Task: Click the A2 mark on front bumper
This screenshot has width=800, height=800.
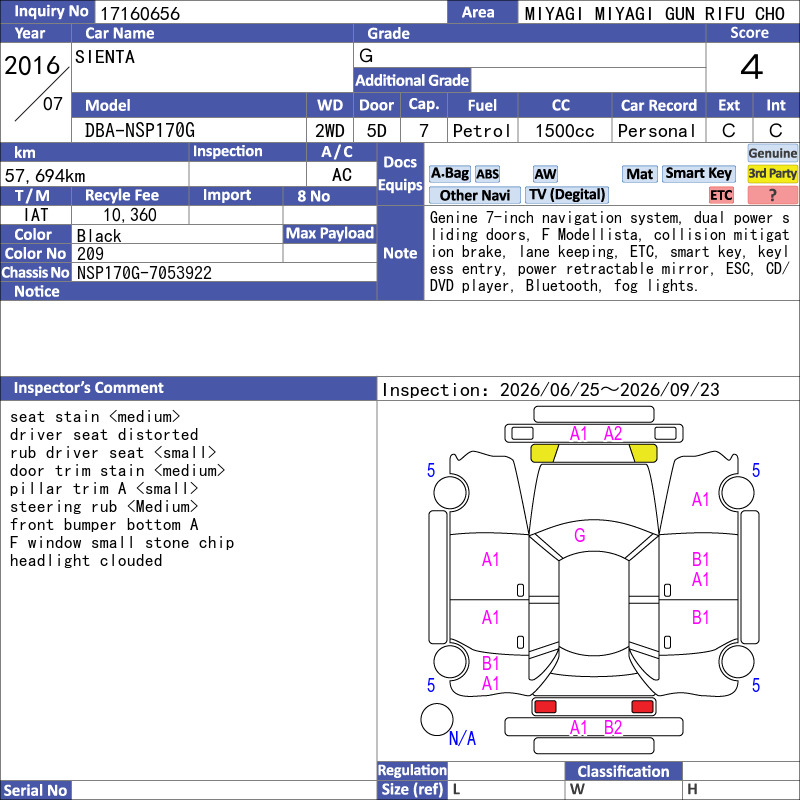Action: (613, 434)
